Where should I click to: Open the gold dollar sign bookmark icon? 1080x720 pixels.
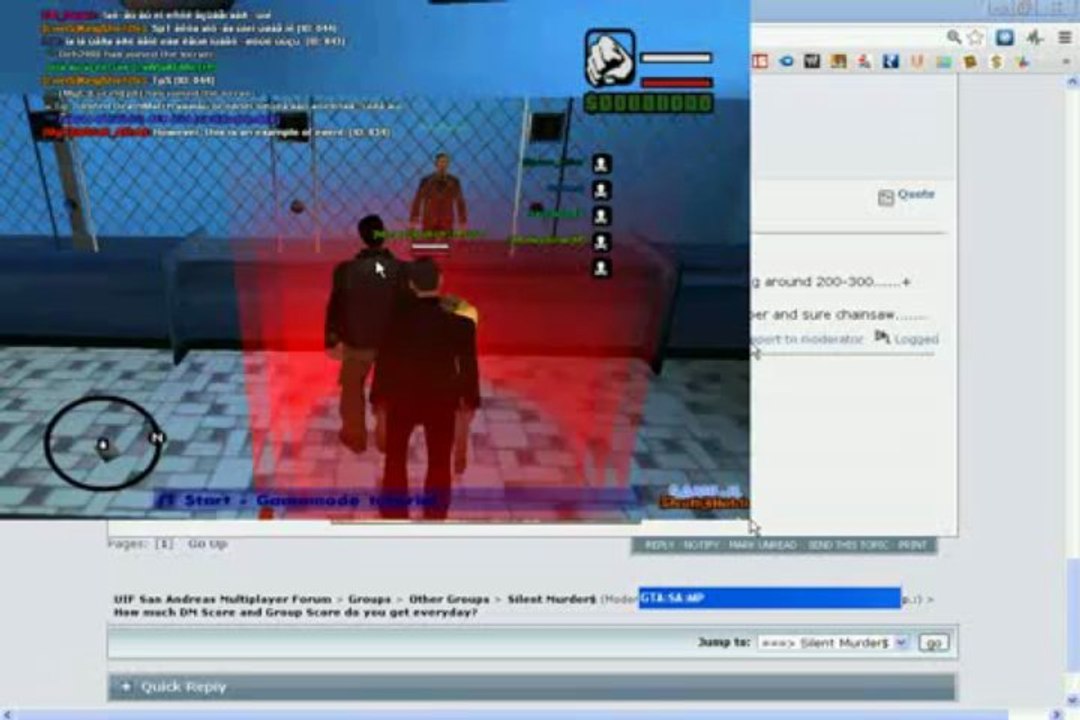point(996,62)
